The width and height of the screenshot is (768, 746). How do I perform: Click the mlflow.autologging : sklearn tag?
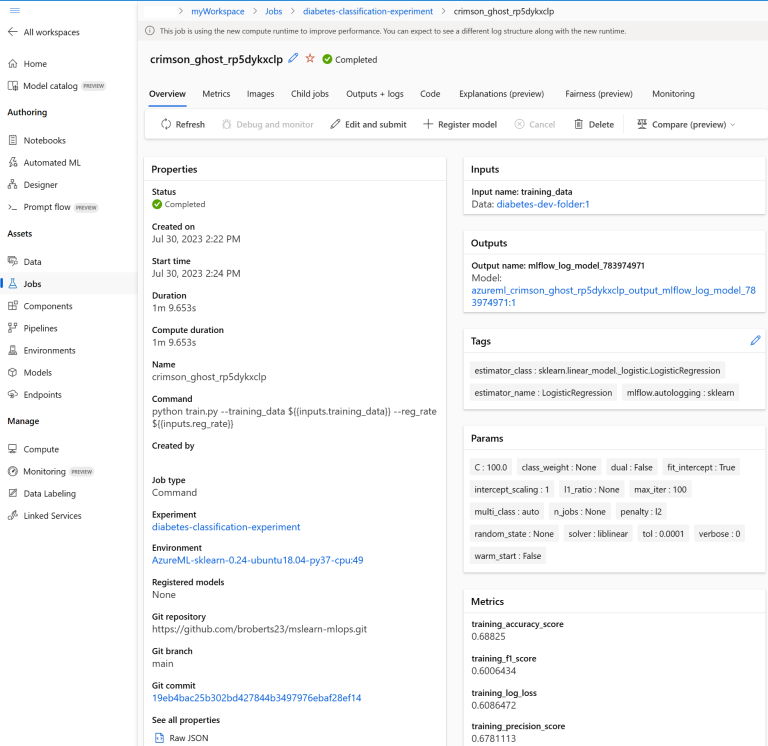(680, 393)
